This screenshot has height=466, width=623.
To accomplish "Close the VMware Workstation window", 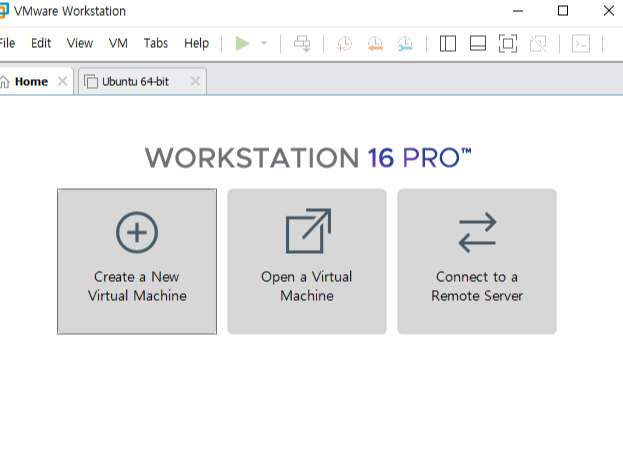I will pyautogui.click(x=609, y=11).
